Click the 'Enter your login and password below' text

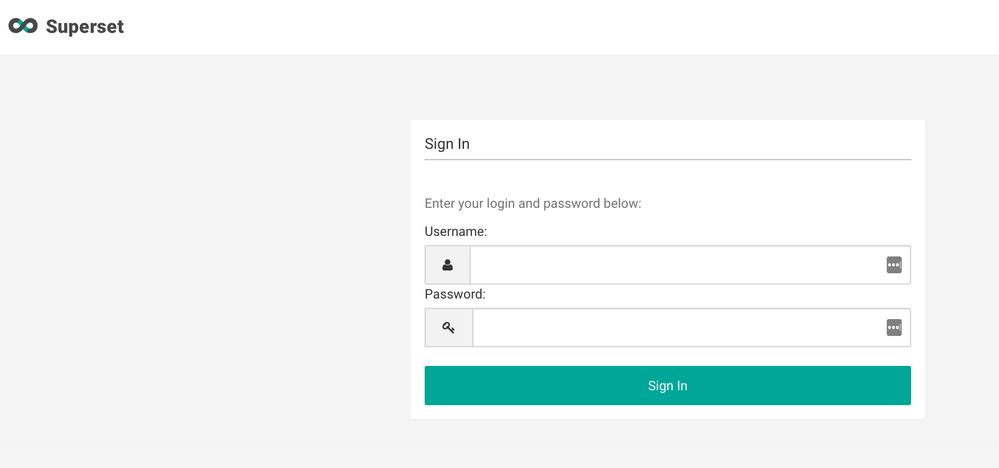(x=533, y=203)
